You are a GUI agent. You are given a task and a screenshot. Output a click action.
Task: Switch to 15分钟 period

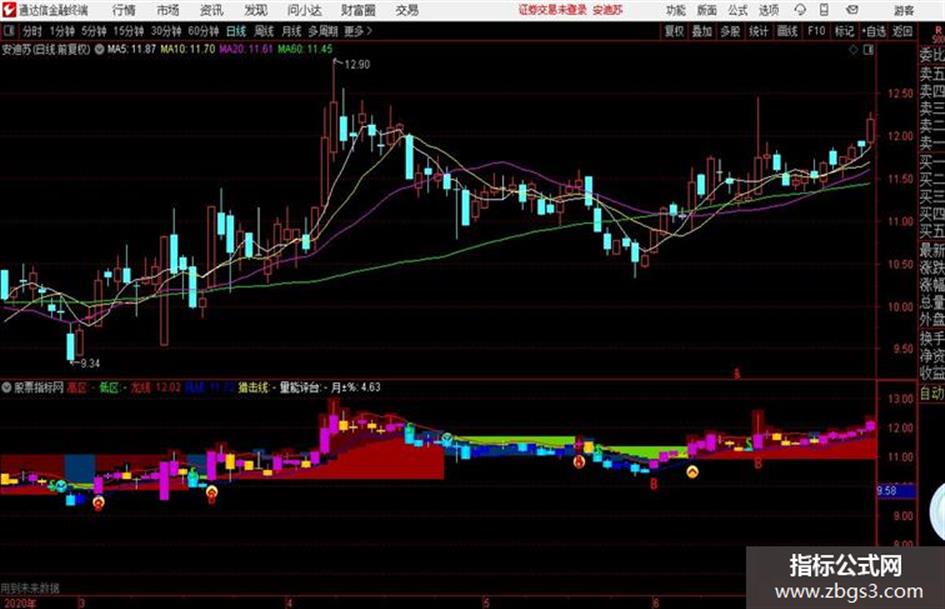[129, 31]
